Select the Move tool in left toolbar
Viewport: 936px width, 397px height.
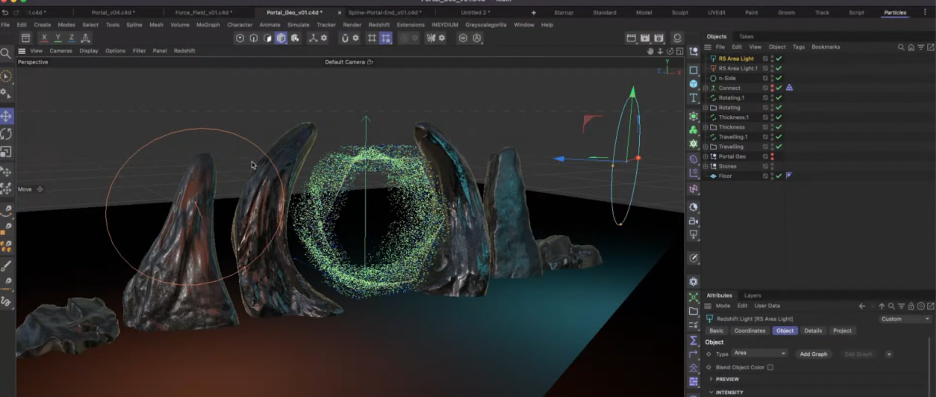(6, 116)
